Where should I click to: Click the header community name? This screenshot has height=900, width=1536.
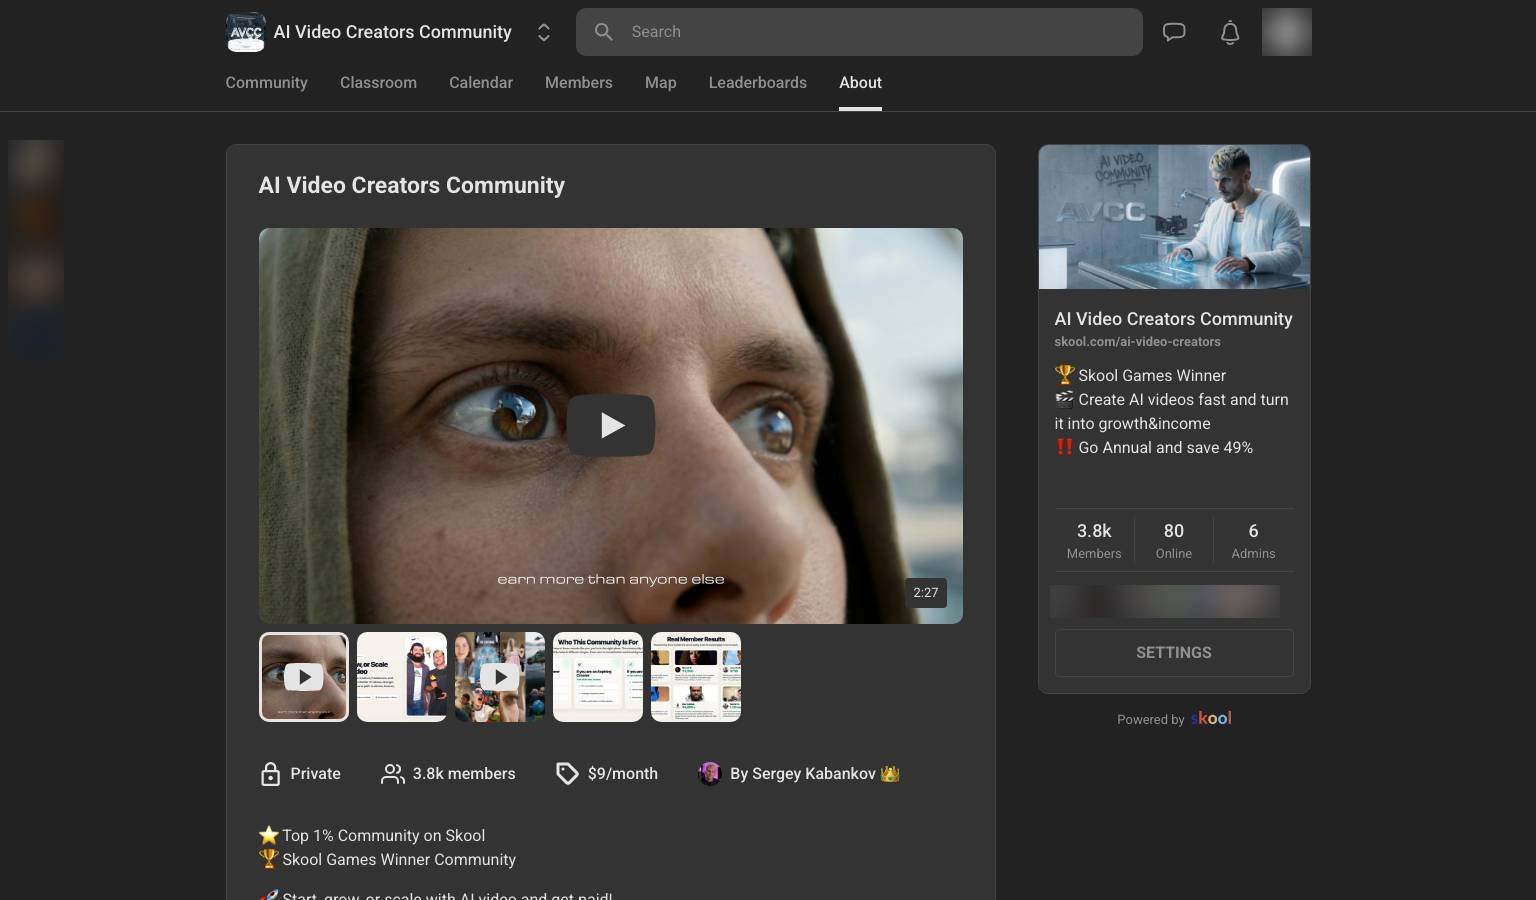coord(393,32)
